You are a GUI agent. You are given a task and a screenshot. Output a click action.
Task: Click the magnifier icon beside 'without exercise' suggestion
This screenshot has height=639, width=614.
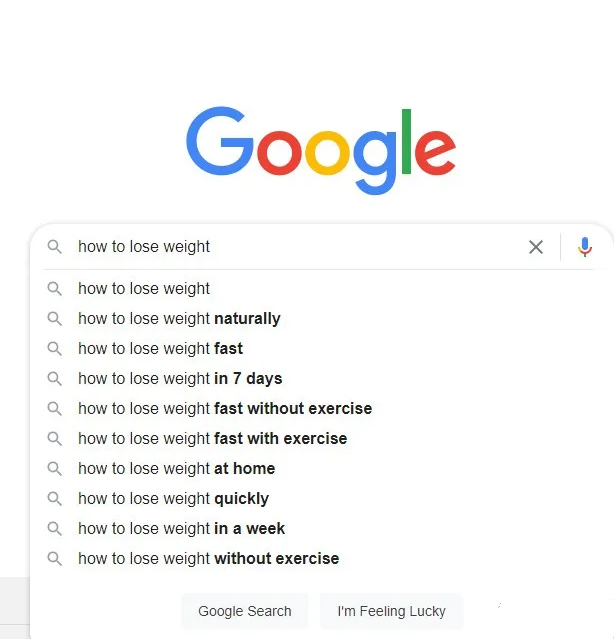pos(55,558)
